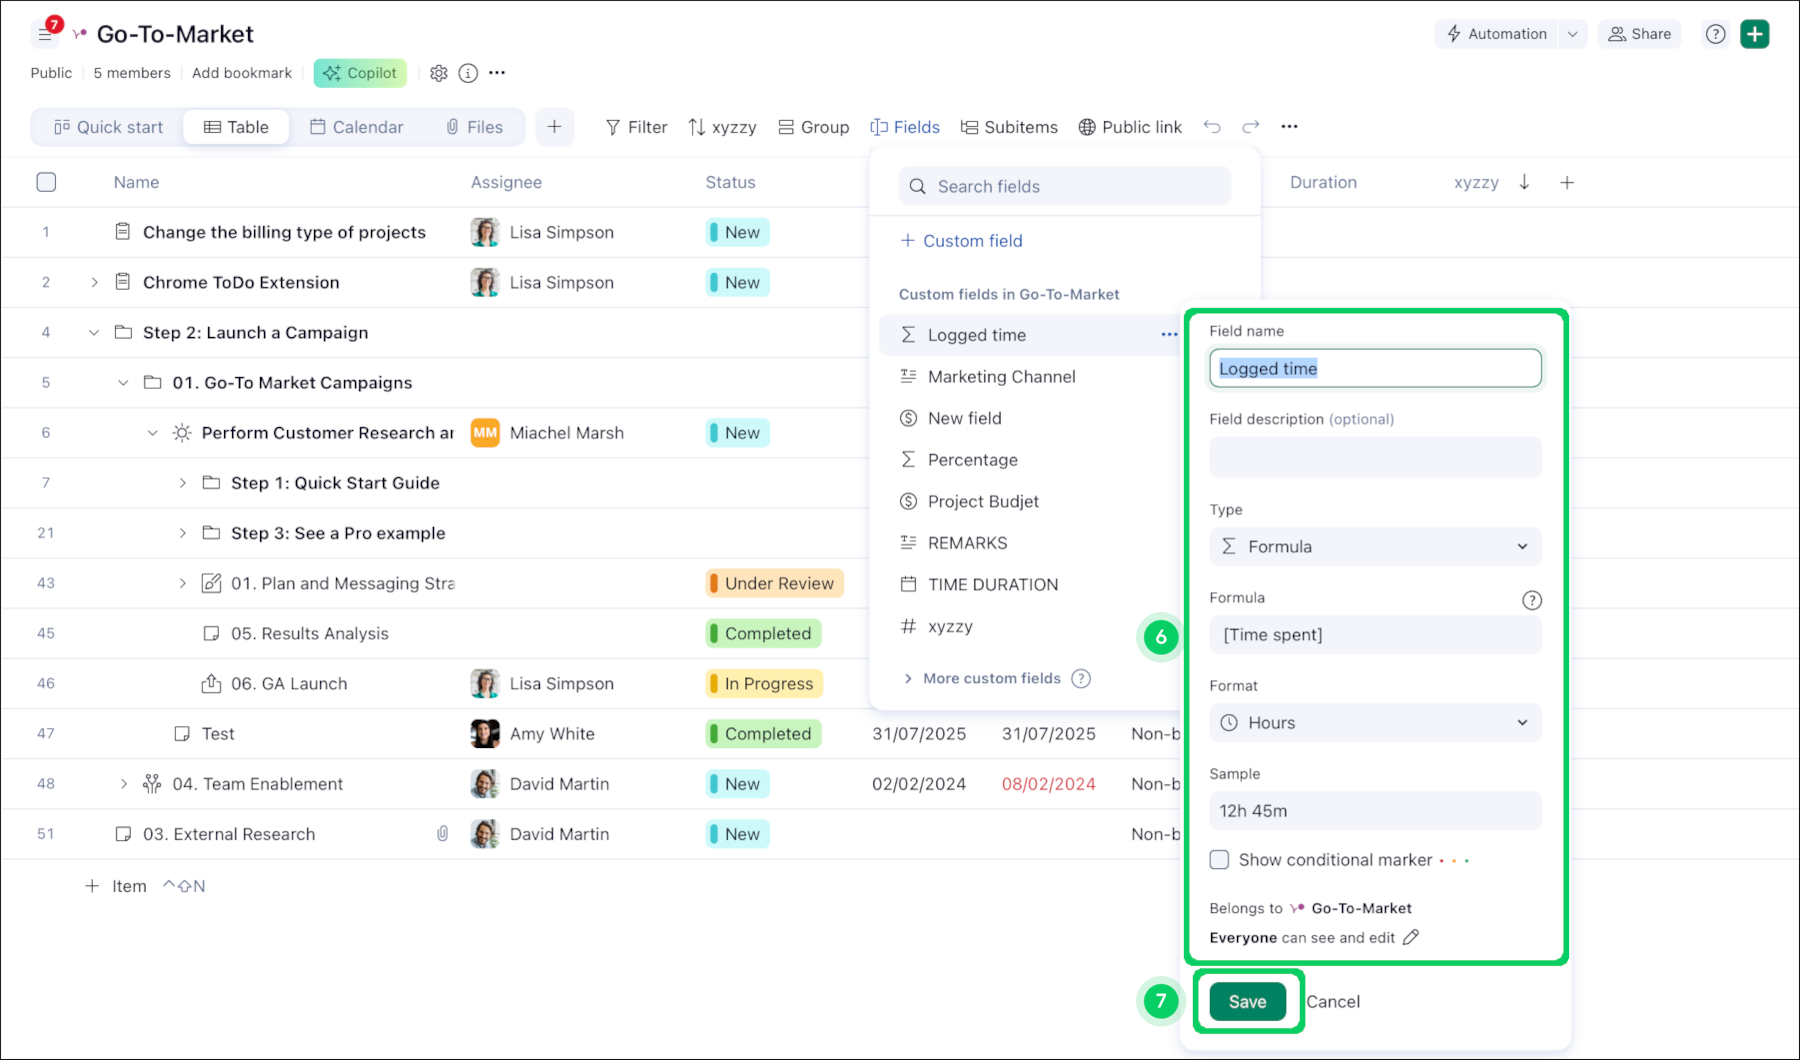Switch to the Calendar tab

pyautogui.click(x=357, y=127)
